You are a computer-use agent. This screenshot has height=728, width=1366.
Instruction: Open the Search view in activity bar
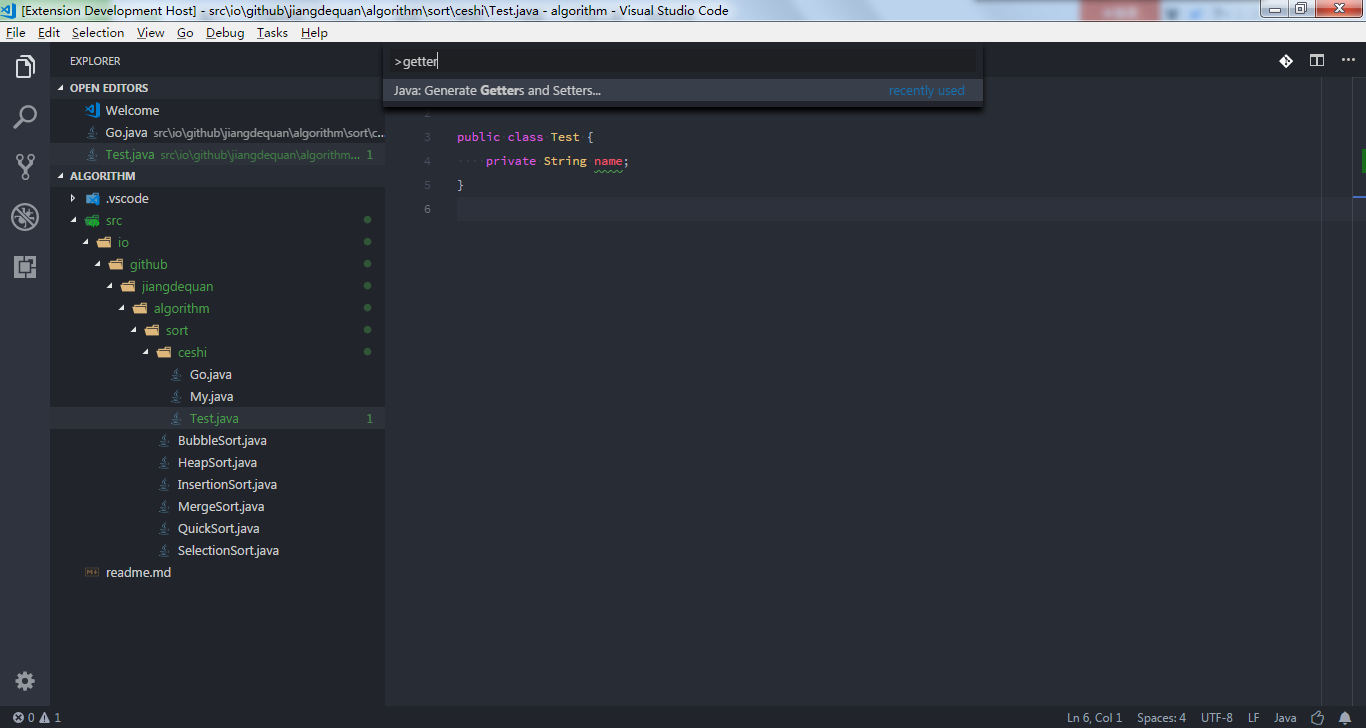pyautogui.click(x=25, y=117)
